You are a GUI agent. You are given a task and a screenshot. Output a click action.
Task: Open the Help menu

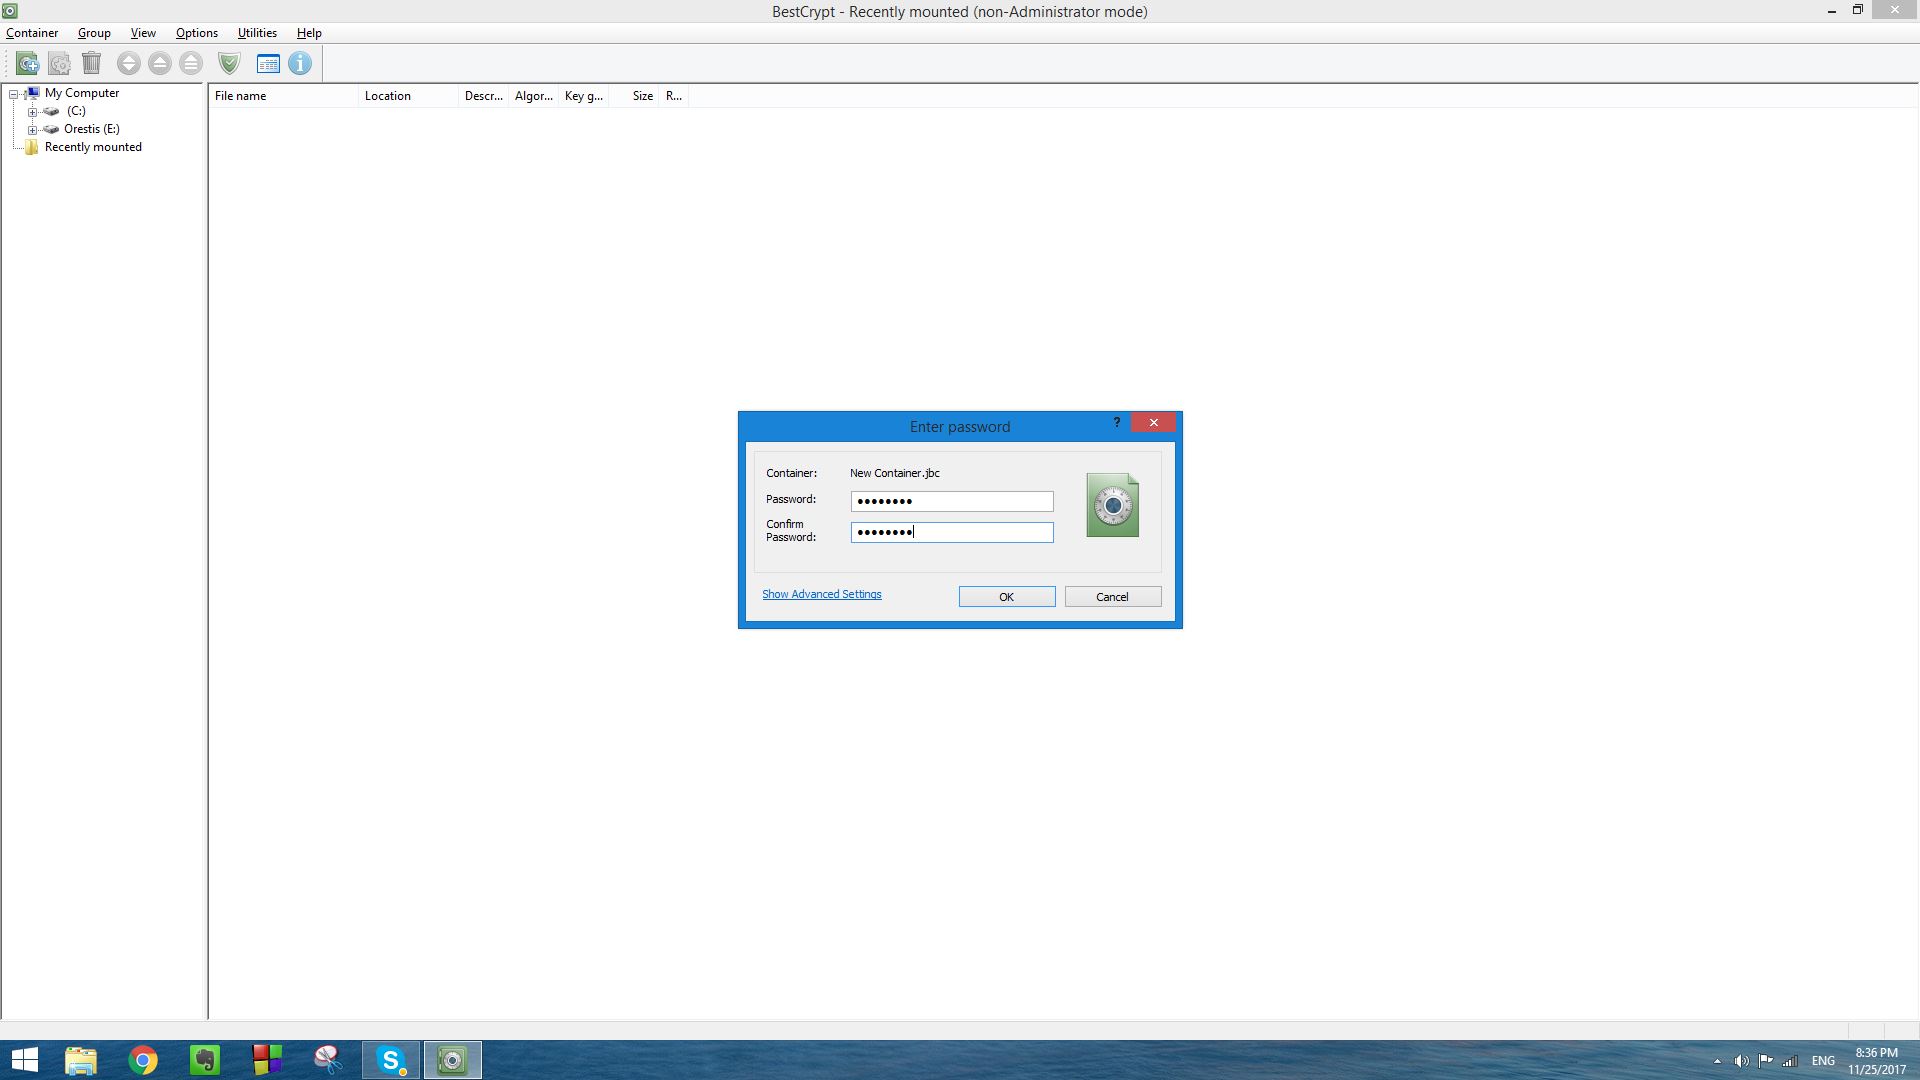309,33
